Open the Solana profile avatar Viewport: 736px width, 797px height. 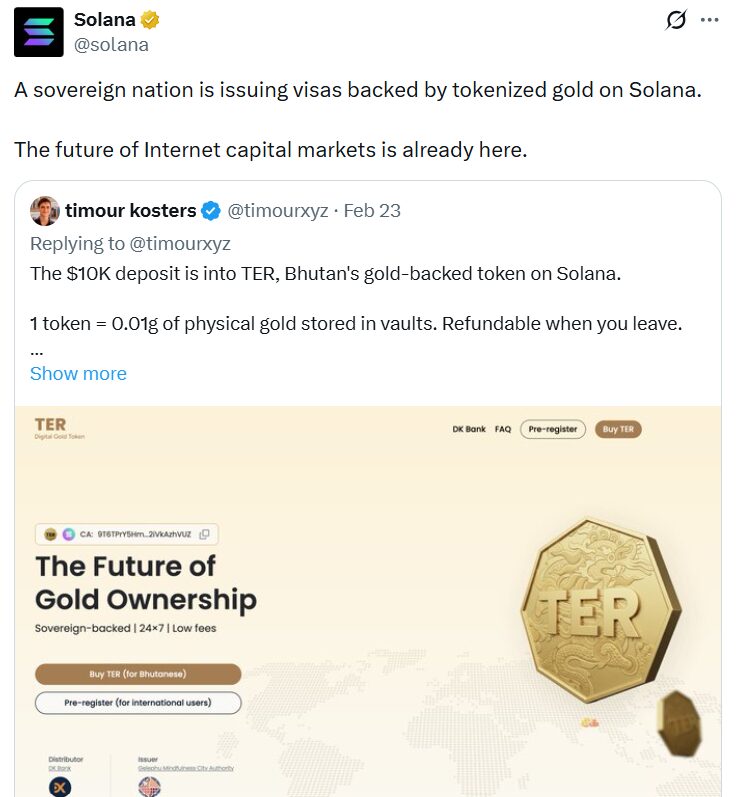(x=38, y=32)
